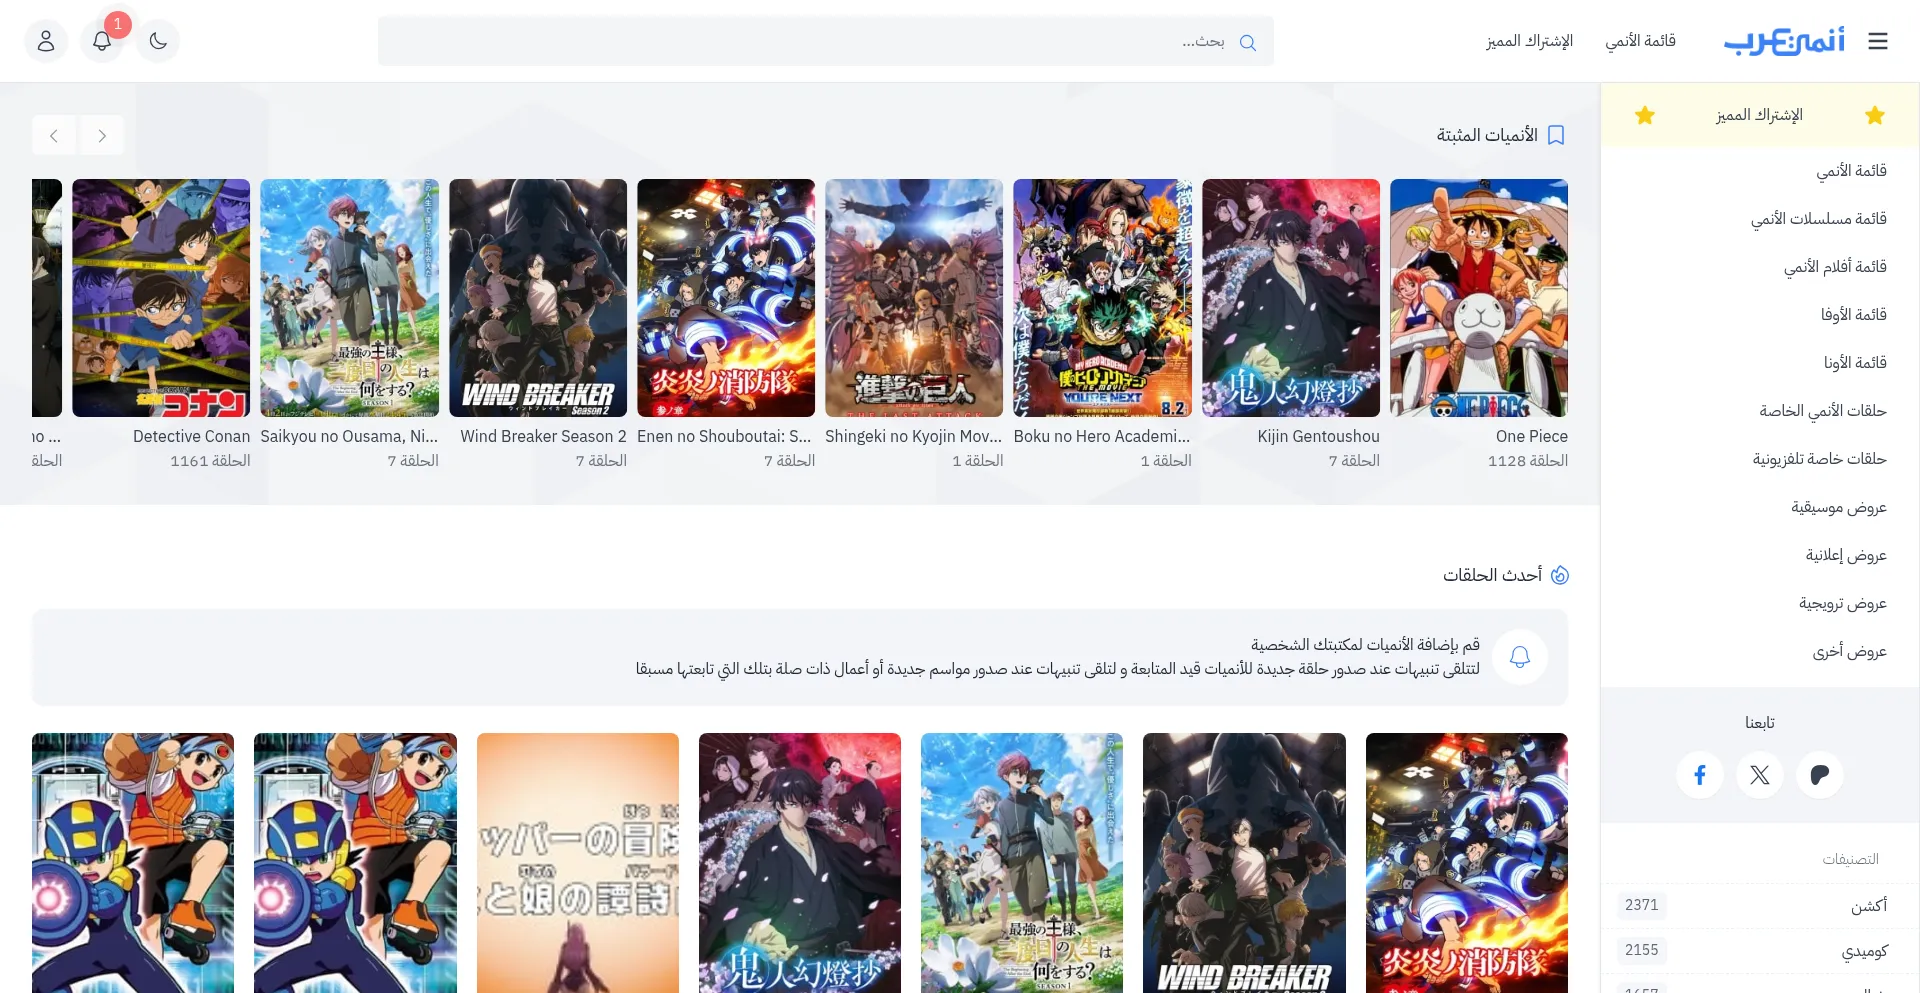1920x993 pixels.
Task: Open قائمة الأونا in the sidebar
Action: click(1855, 363)
